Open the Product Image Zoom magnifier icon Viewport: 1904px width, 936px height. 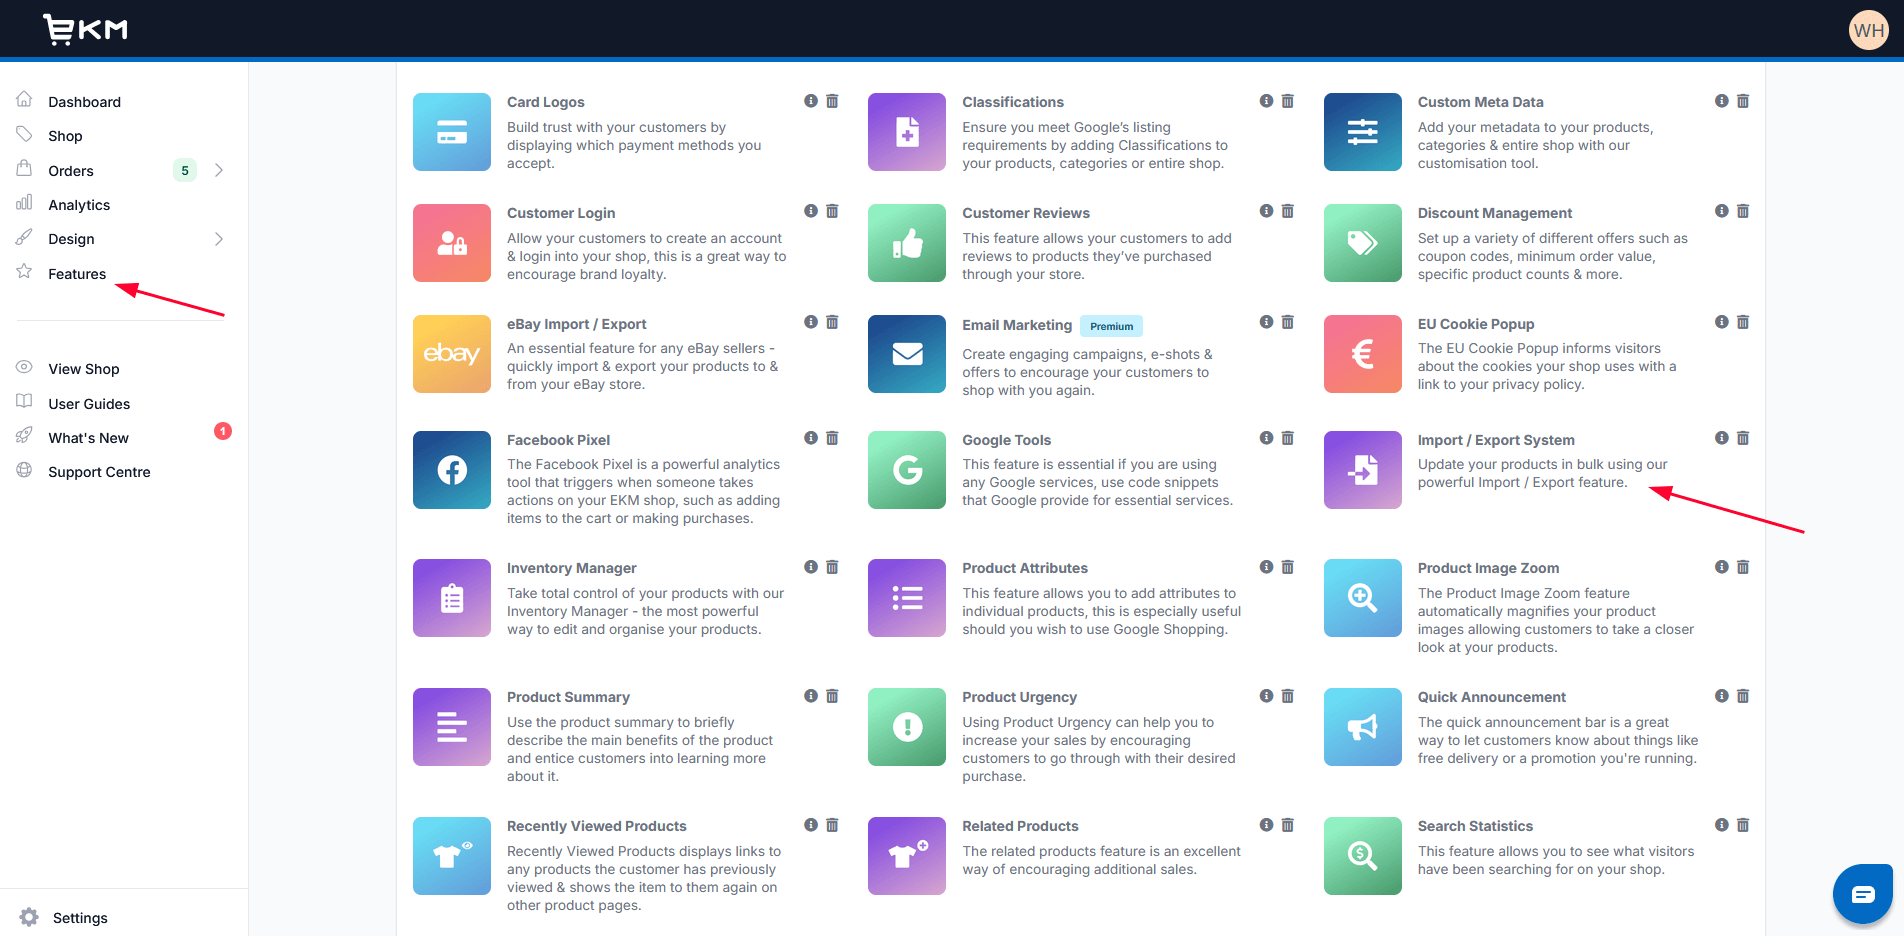click(1363, 598)
